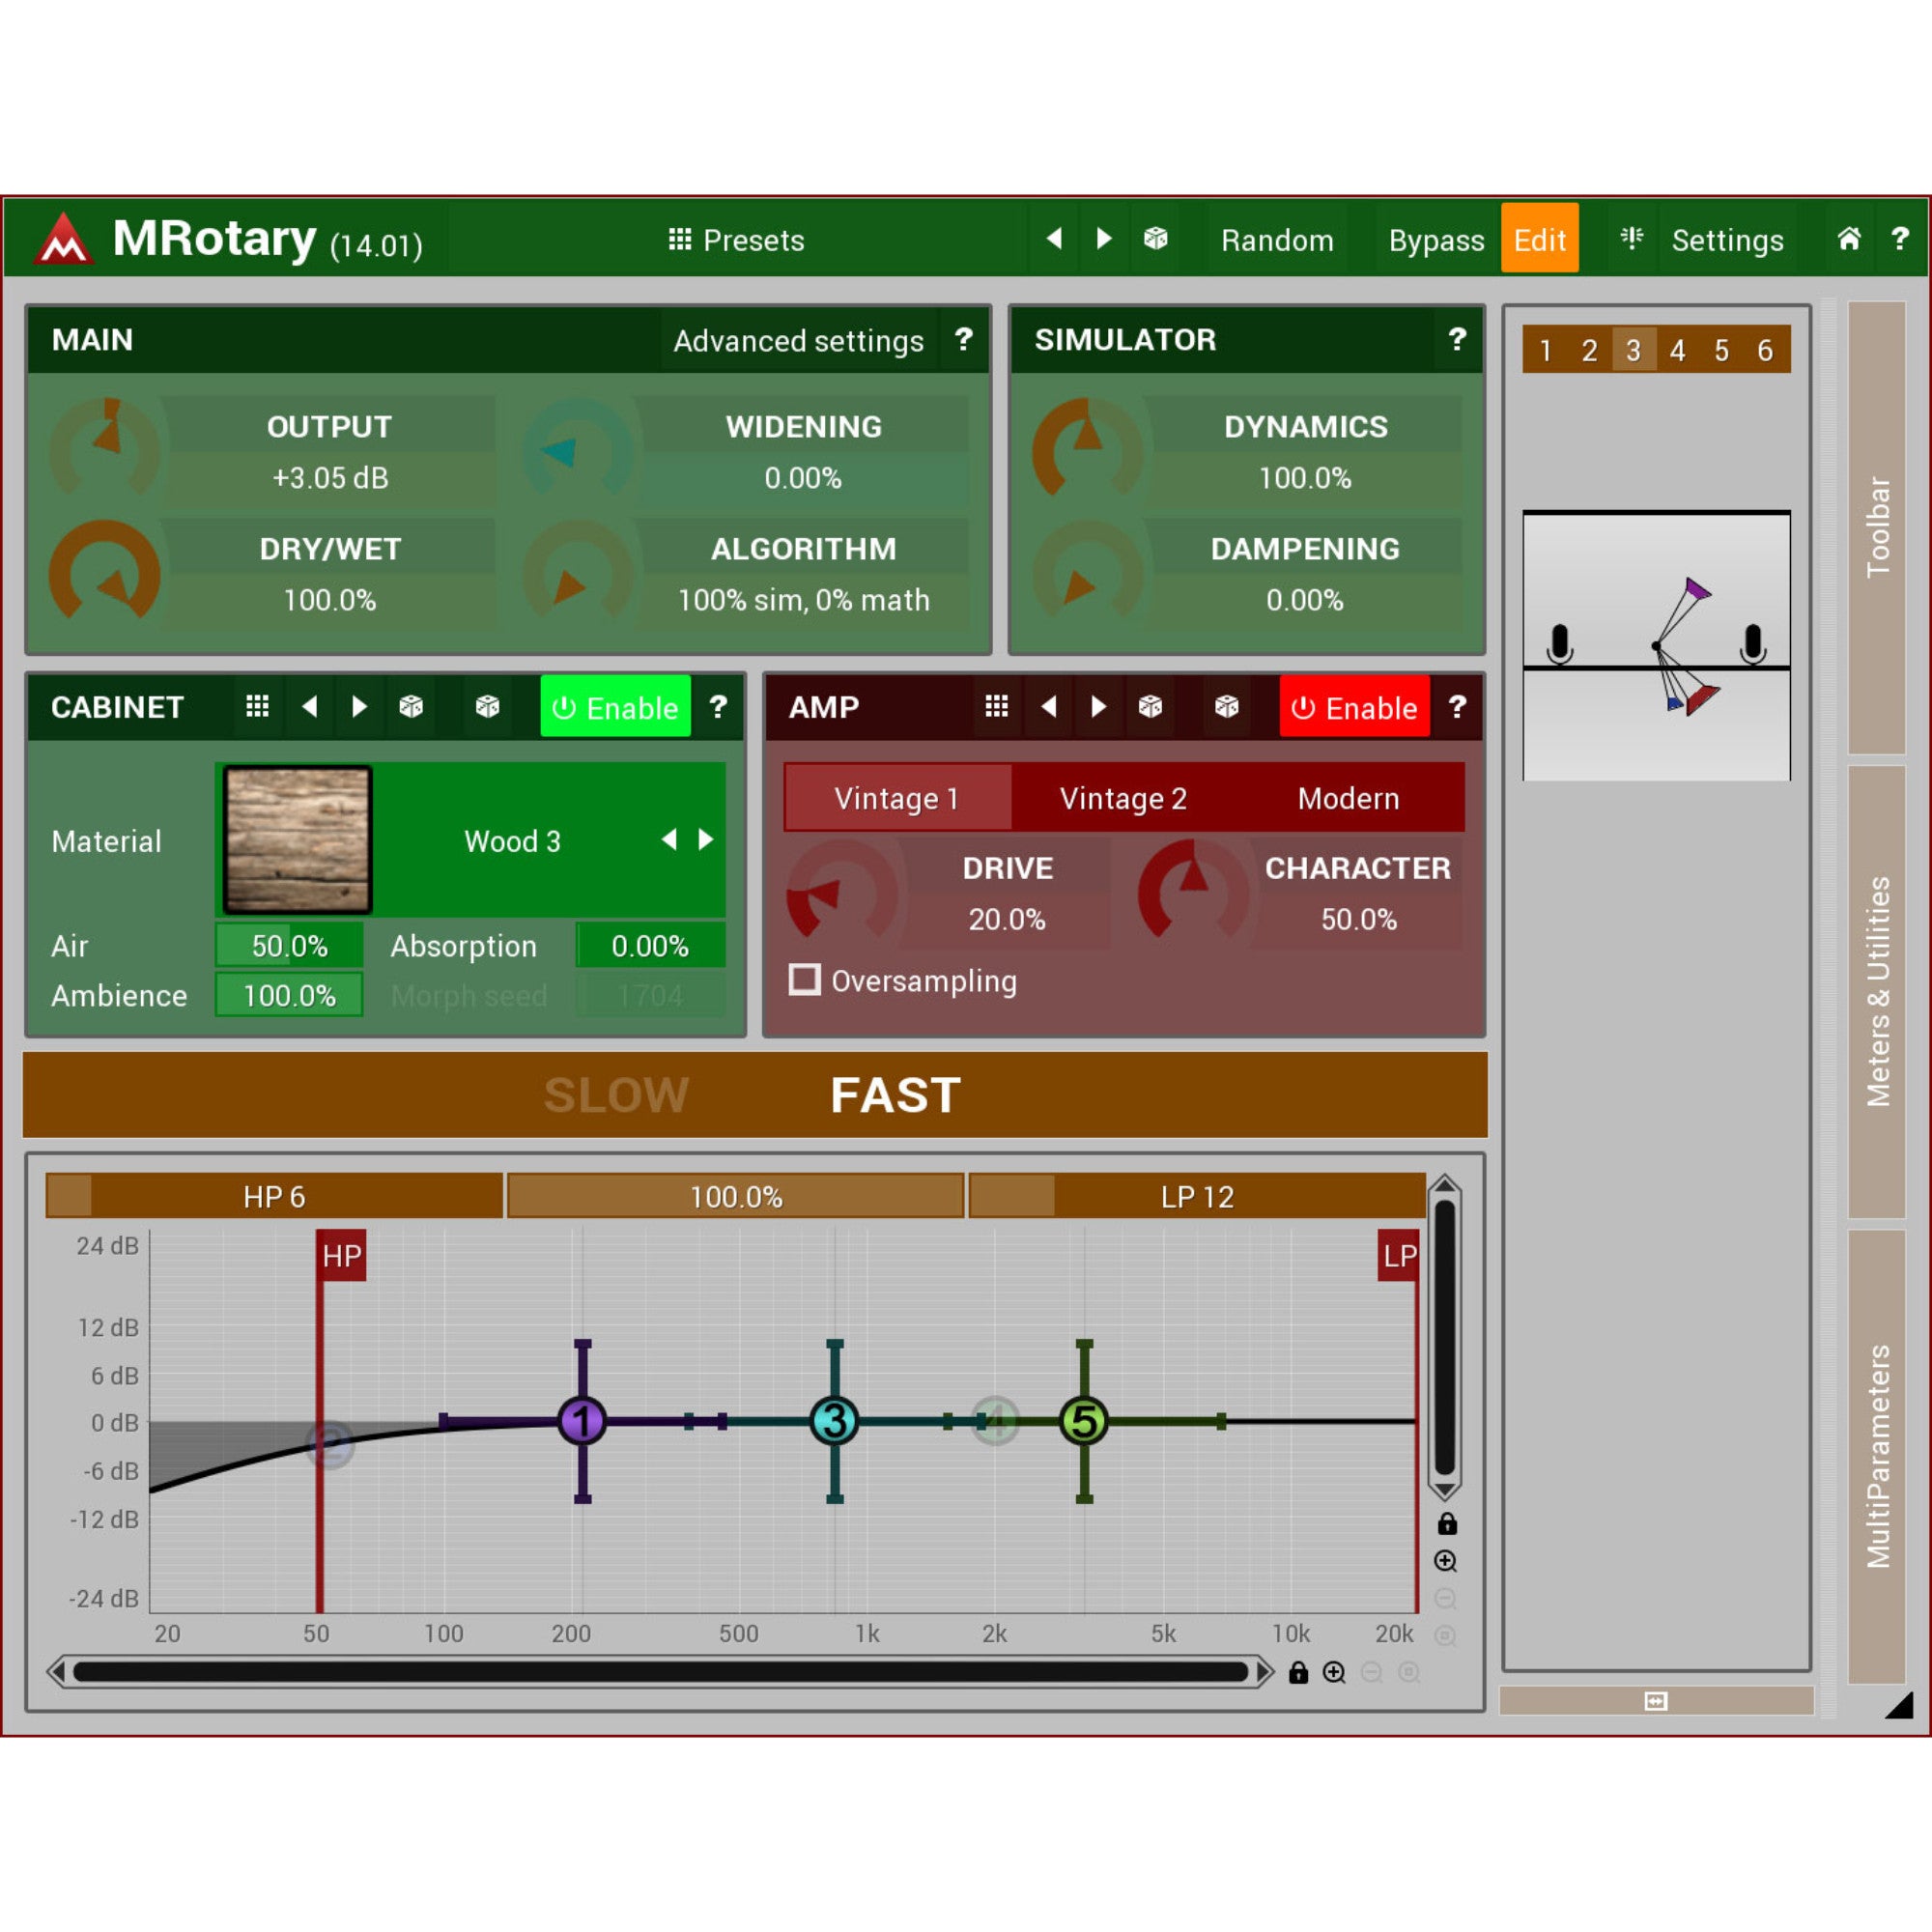Image resolution: width=1932 pixels, height=1932 pixels.
Task: Click the dice icon beside Random
Action: [x=1156, y=239]
